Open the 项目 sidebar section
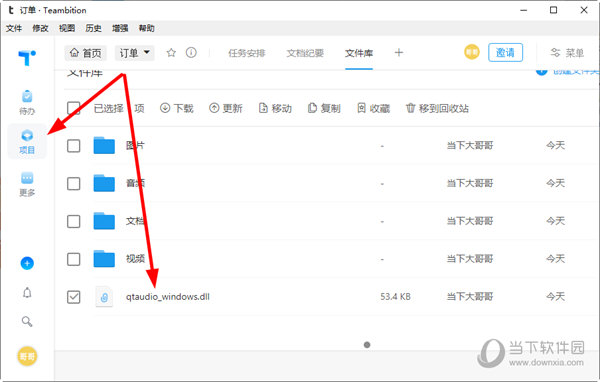The width and height of the screenshot is (600, 382). tap(27, 142)
